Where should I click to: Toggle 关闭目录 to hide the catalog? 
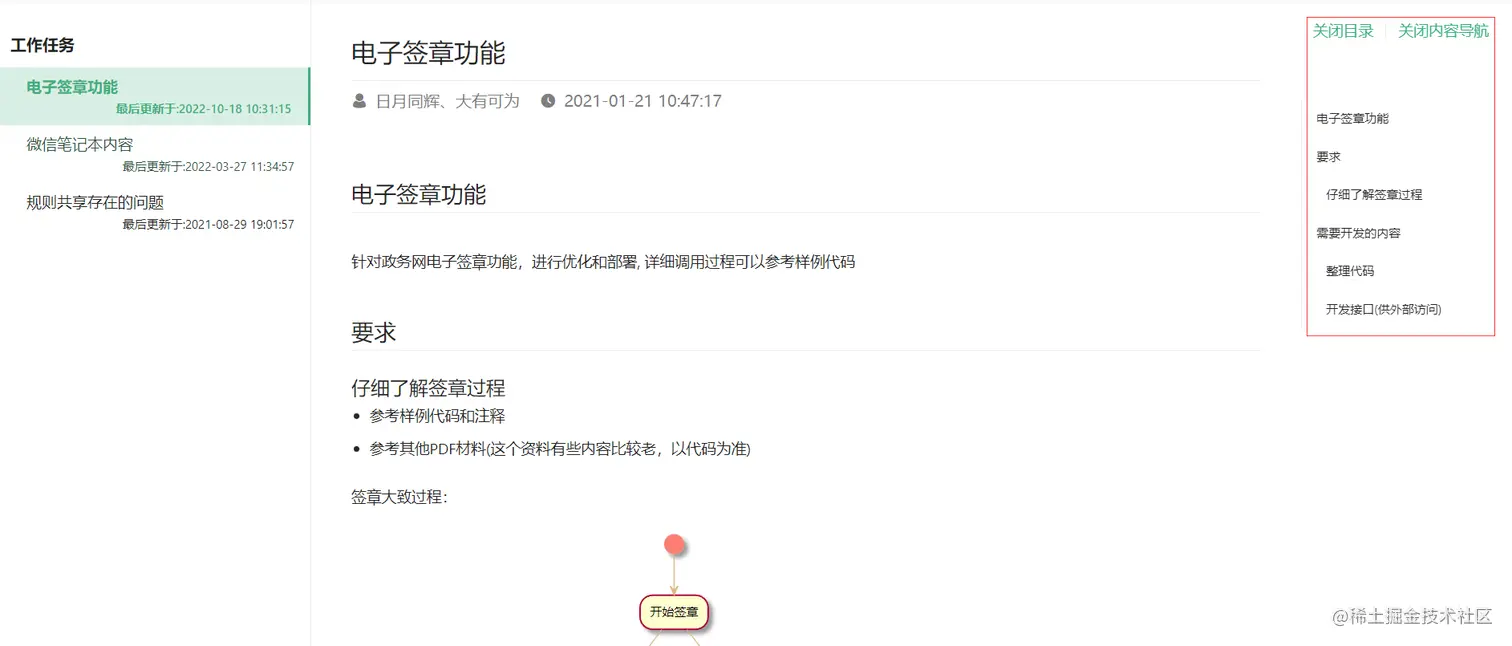[1343, 31]
